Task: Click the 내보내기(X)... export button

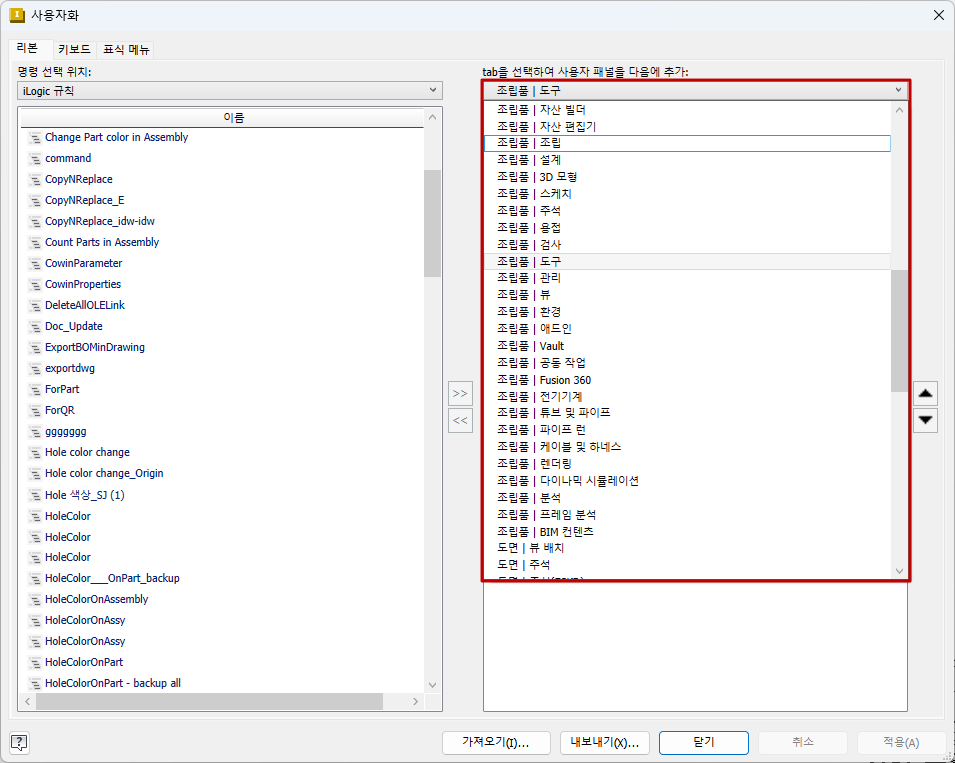Action: 605,742
